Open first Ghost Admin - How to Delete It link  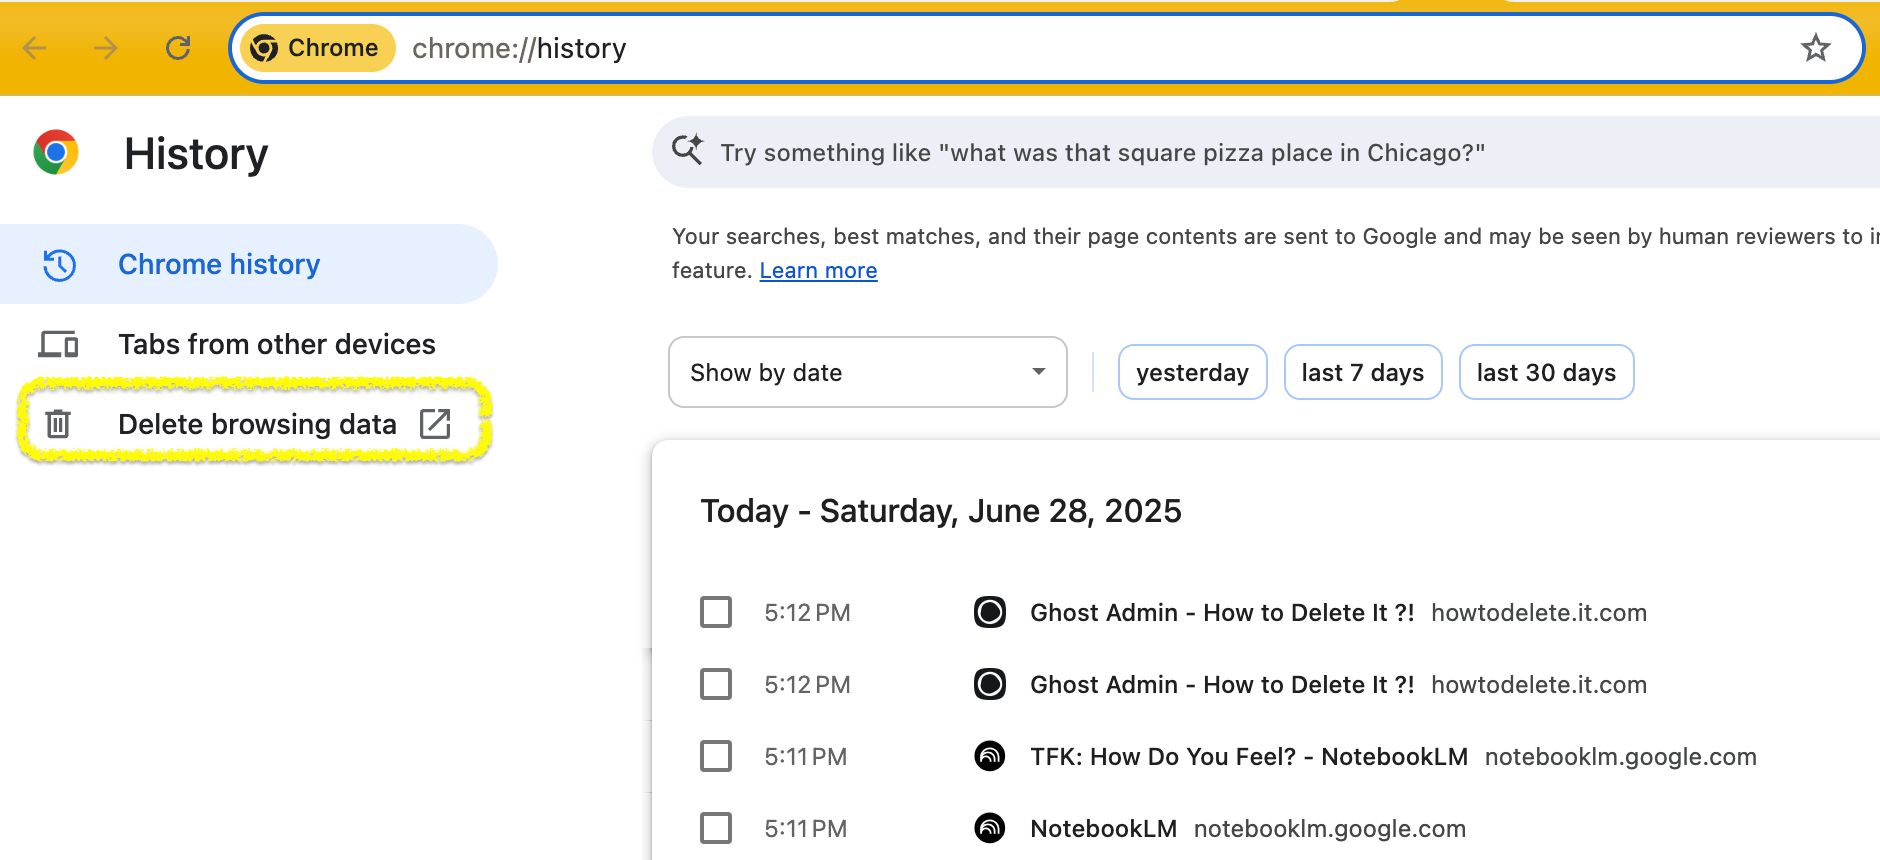click(1222, 612)
